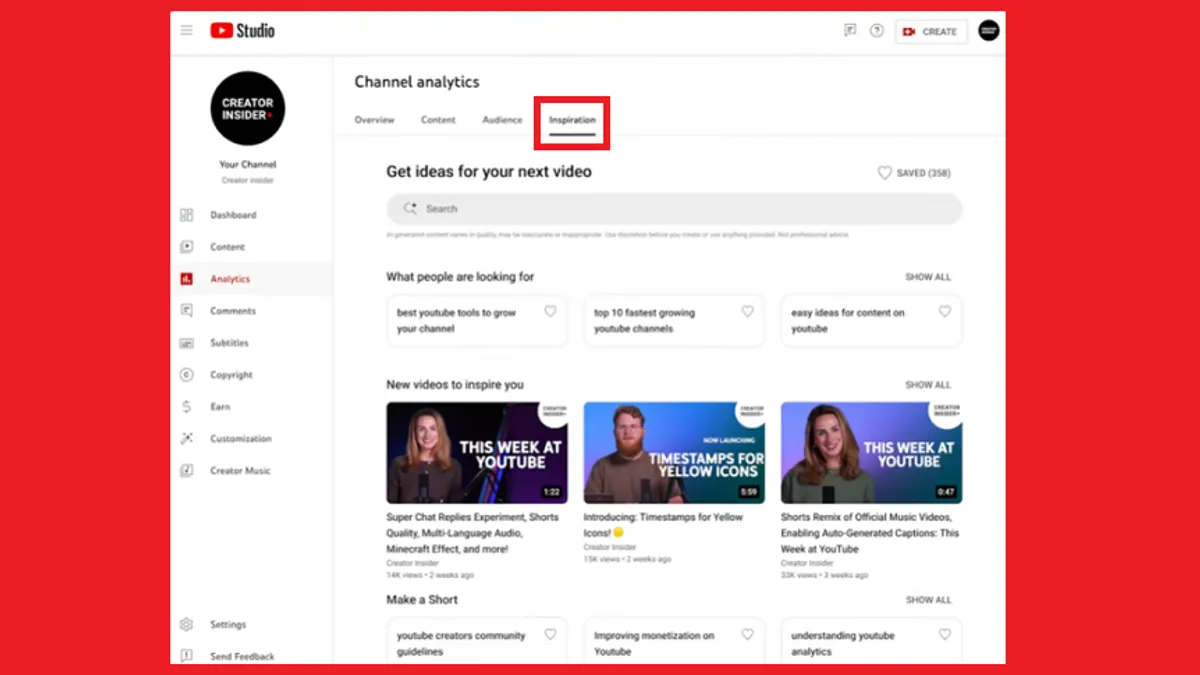Click the Content icon in sidebar
This screenshot has height=675, width=1200.
pyautogui.click(x=186, y=247)
